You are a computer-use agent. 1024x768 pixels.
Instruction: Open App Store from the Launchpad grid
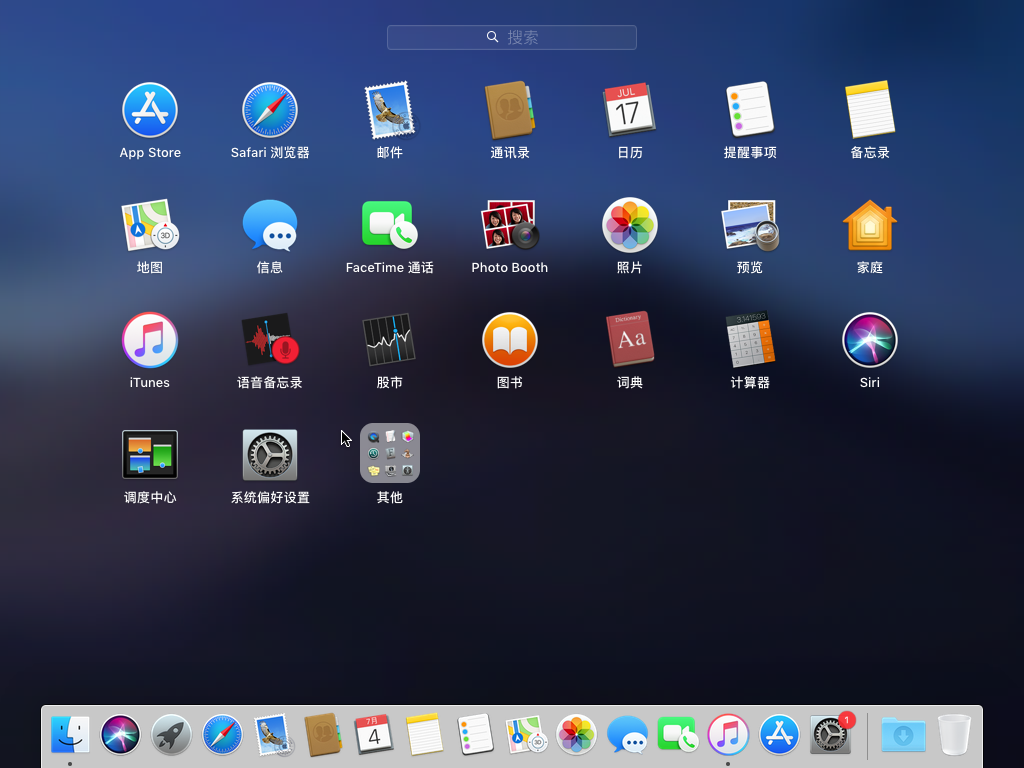click(150, 110)
